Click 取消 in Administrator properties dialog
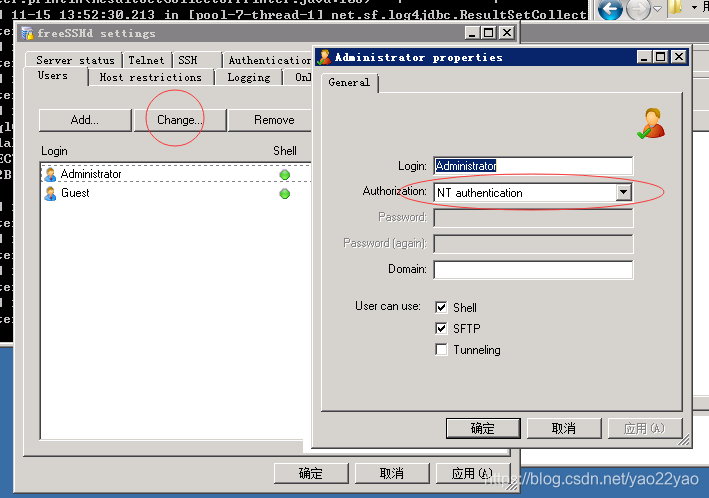This screenshot has height=498, width=709. click(x=564, y=428)
